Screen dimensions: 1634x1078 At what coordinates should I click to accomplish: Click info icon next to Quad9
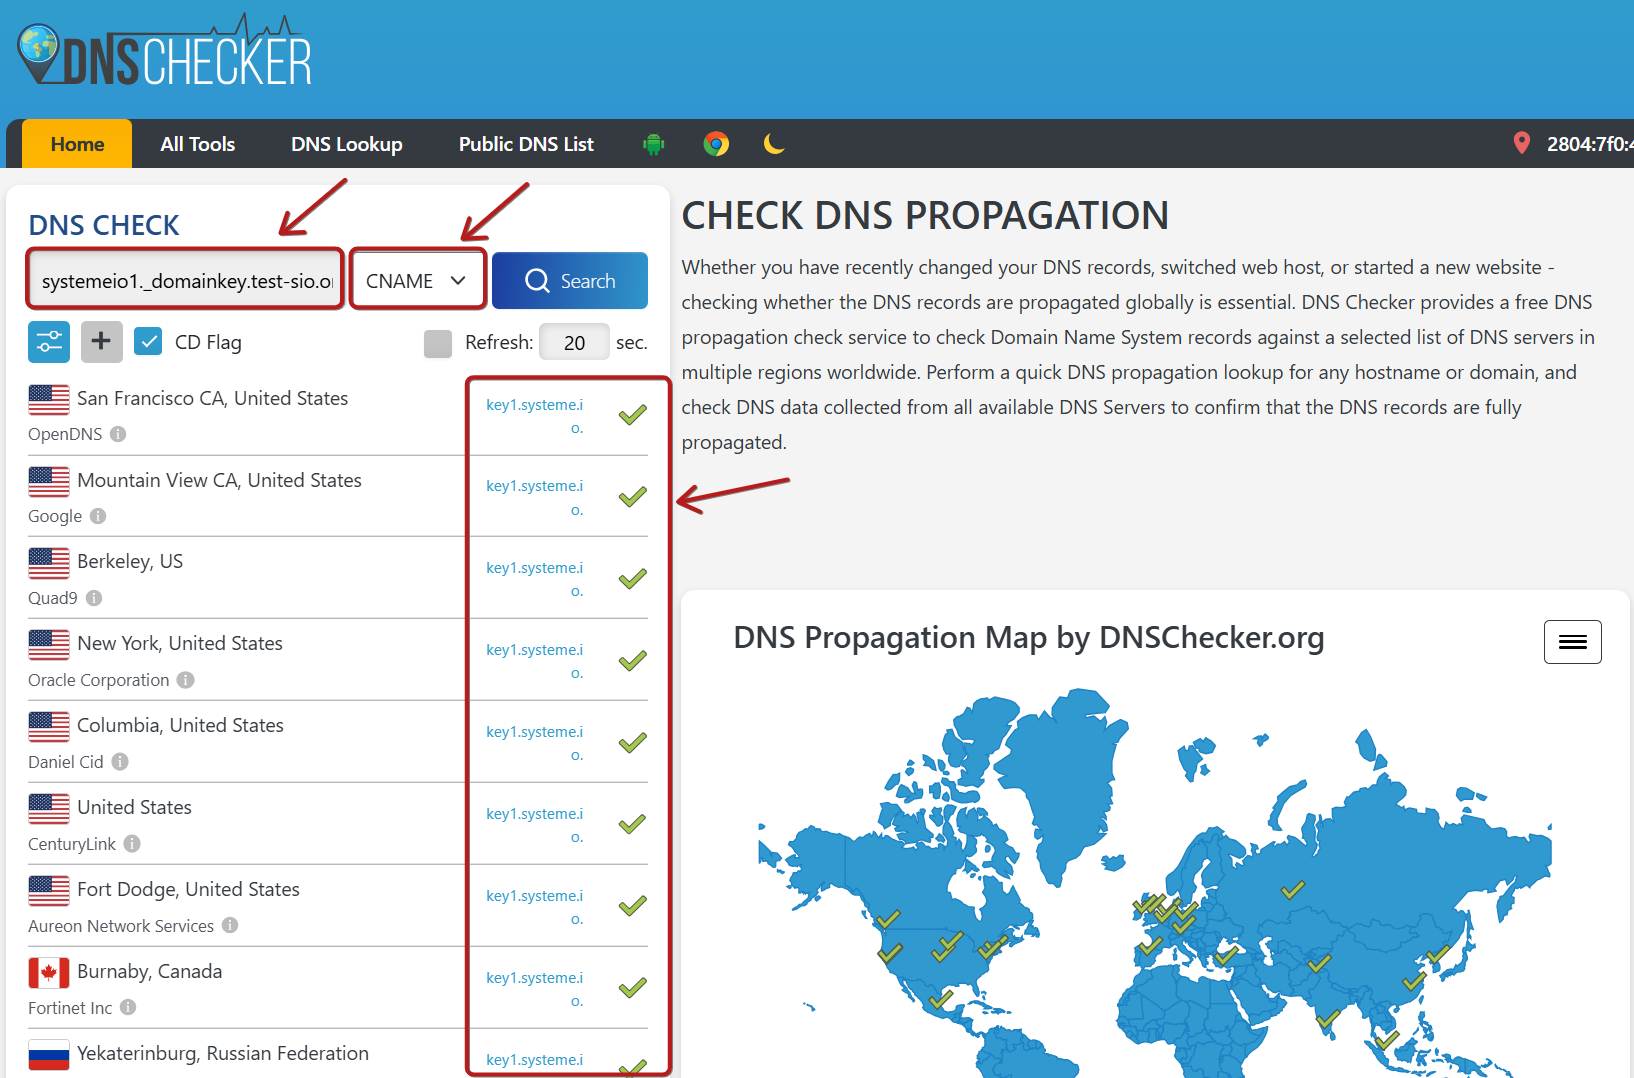tap(94, 598)
